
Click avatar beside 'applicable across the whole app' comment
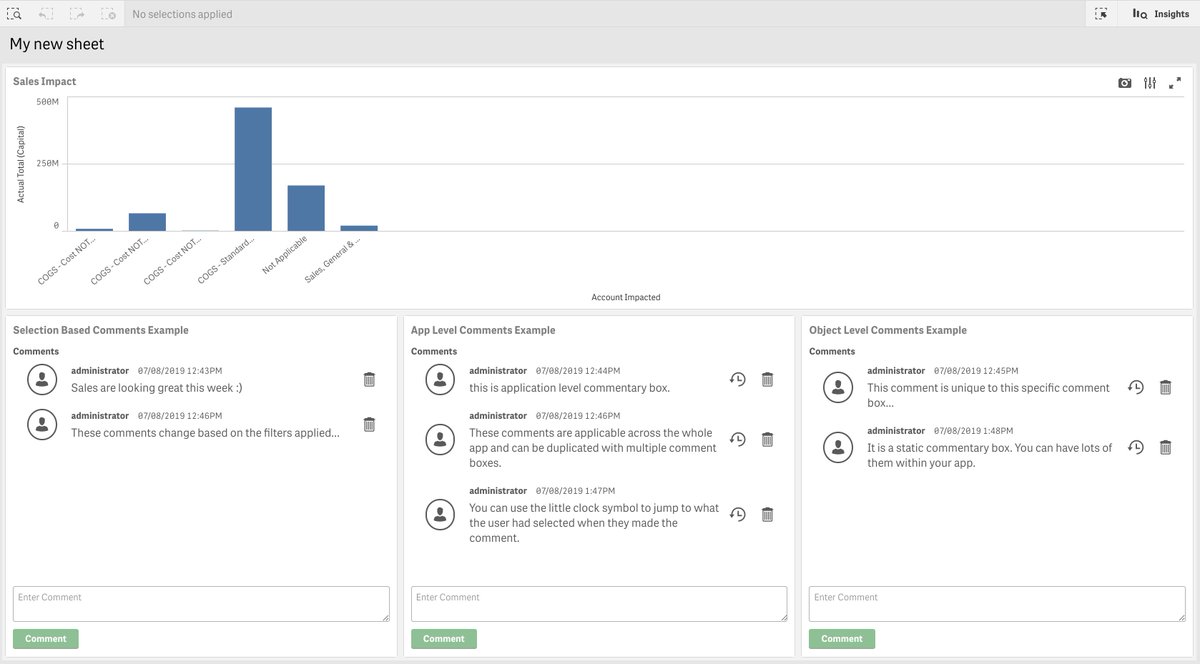point(440,439)
